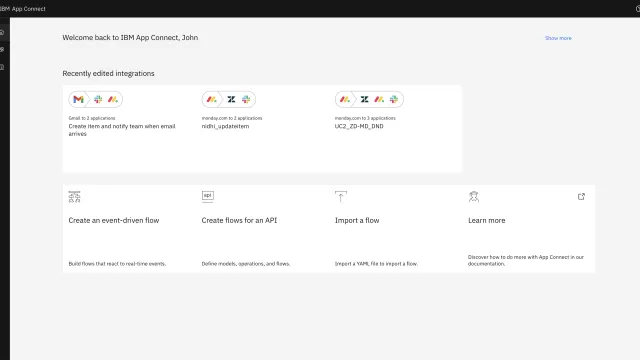Image resolution: width=640 pixels, height=360 pixels.
Task: Open the Learn more tile
Action: [529, 229]
